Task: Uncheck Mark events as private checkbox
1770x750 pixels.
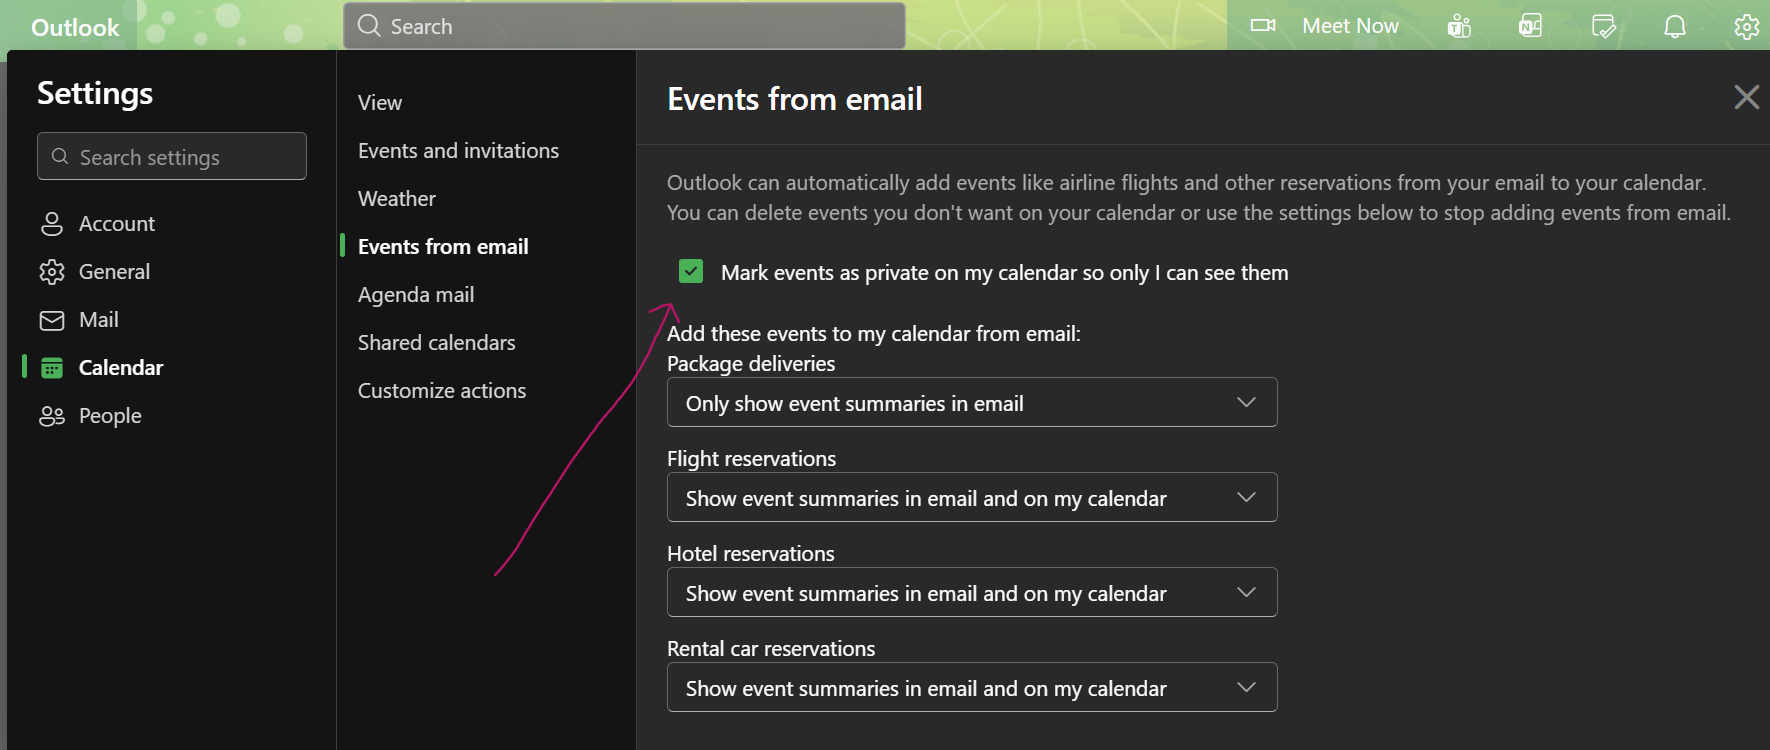Action: click(691, 272)
